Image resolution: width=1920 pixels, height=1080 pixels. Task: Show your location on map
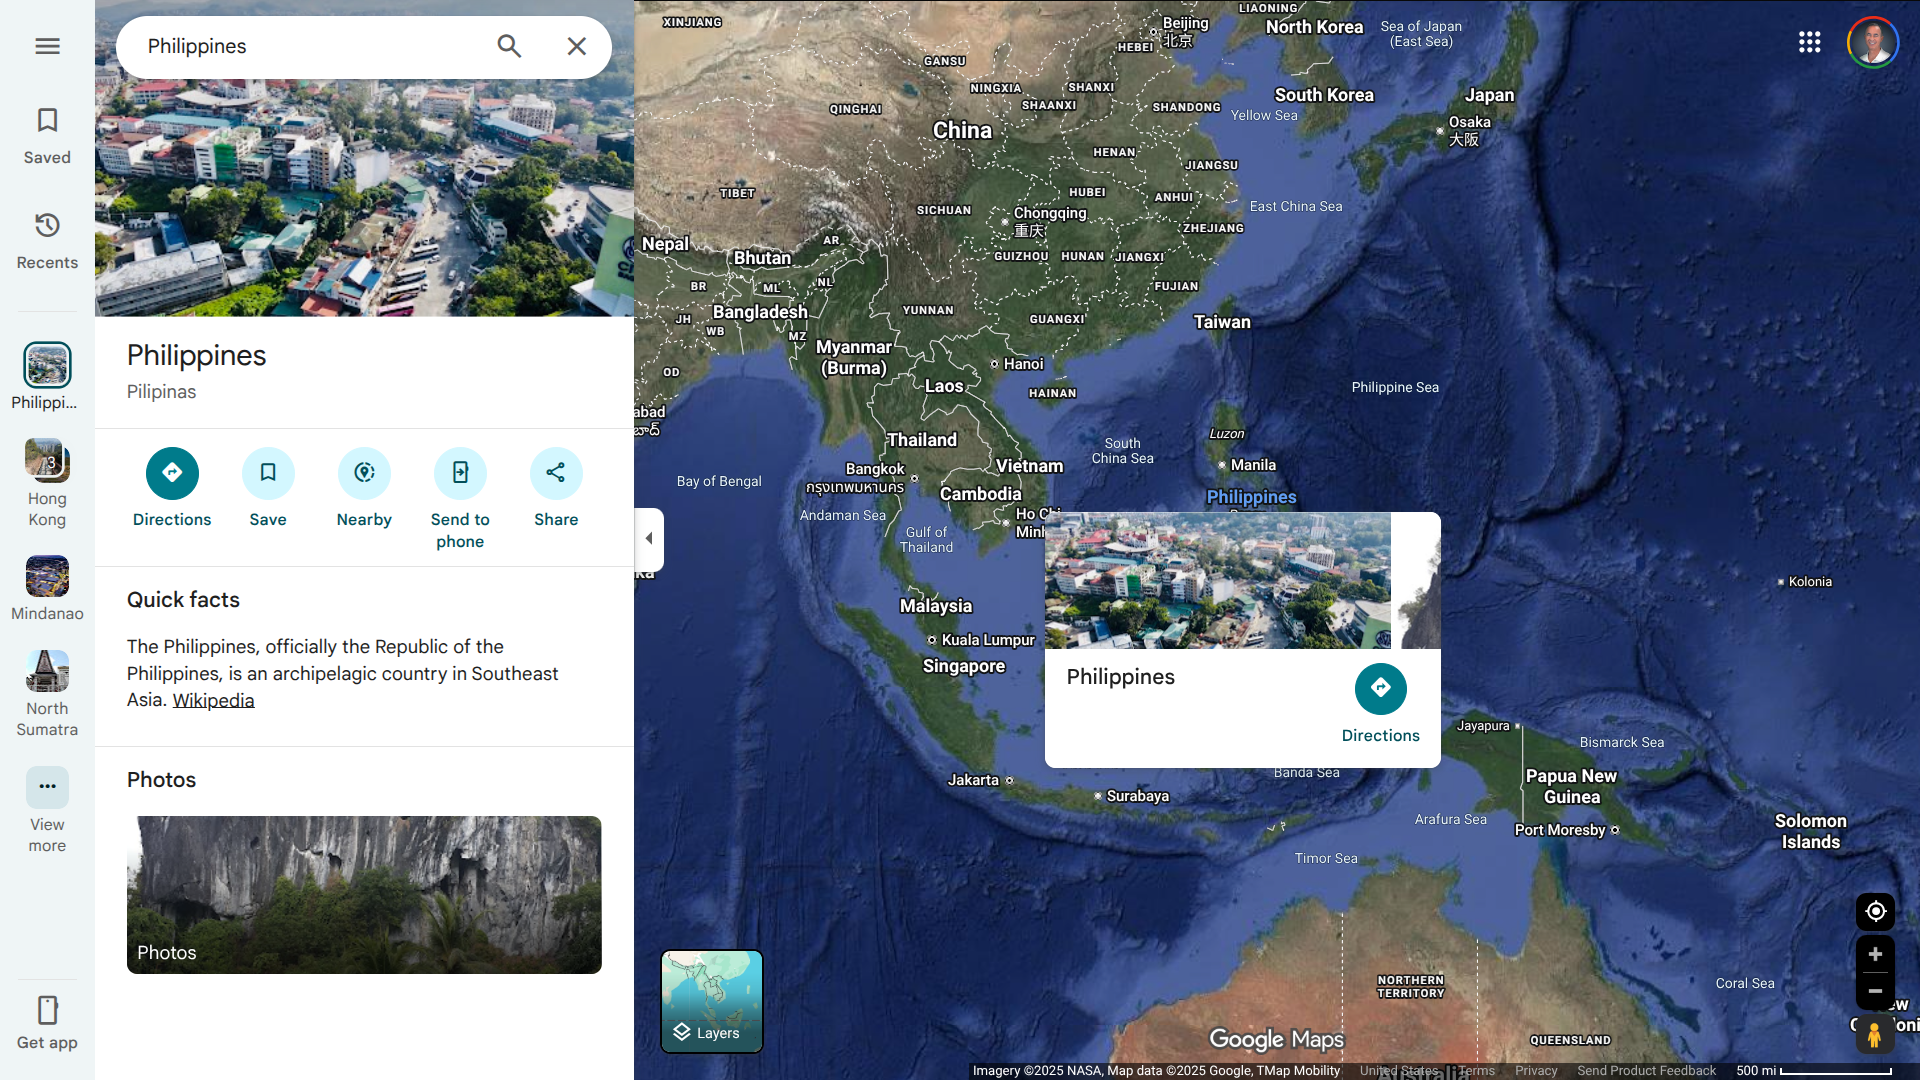point(1875,911)
